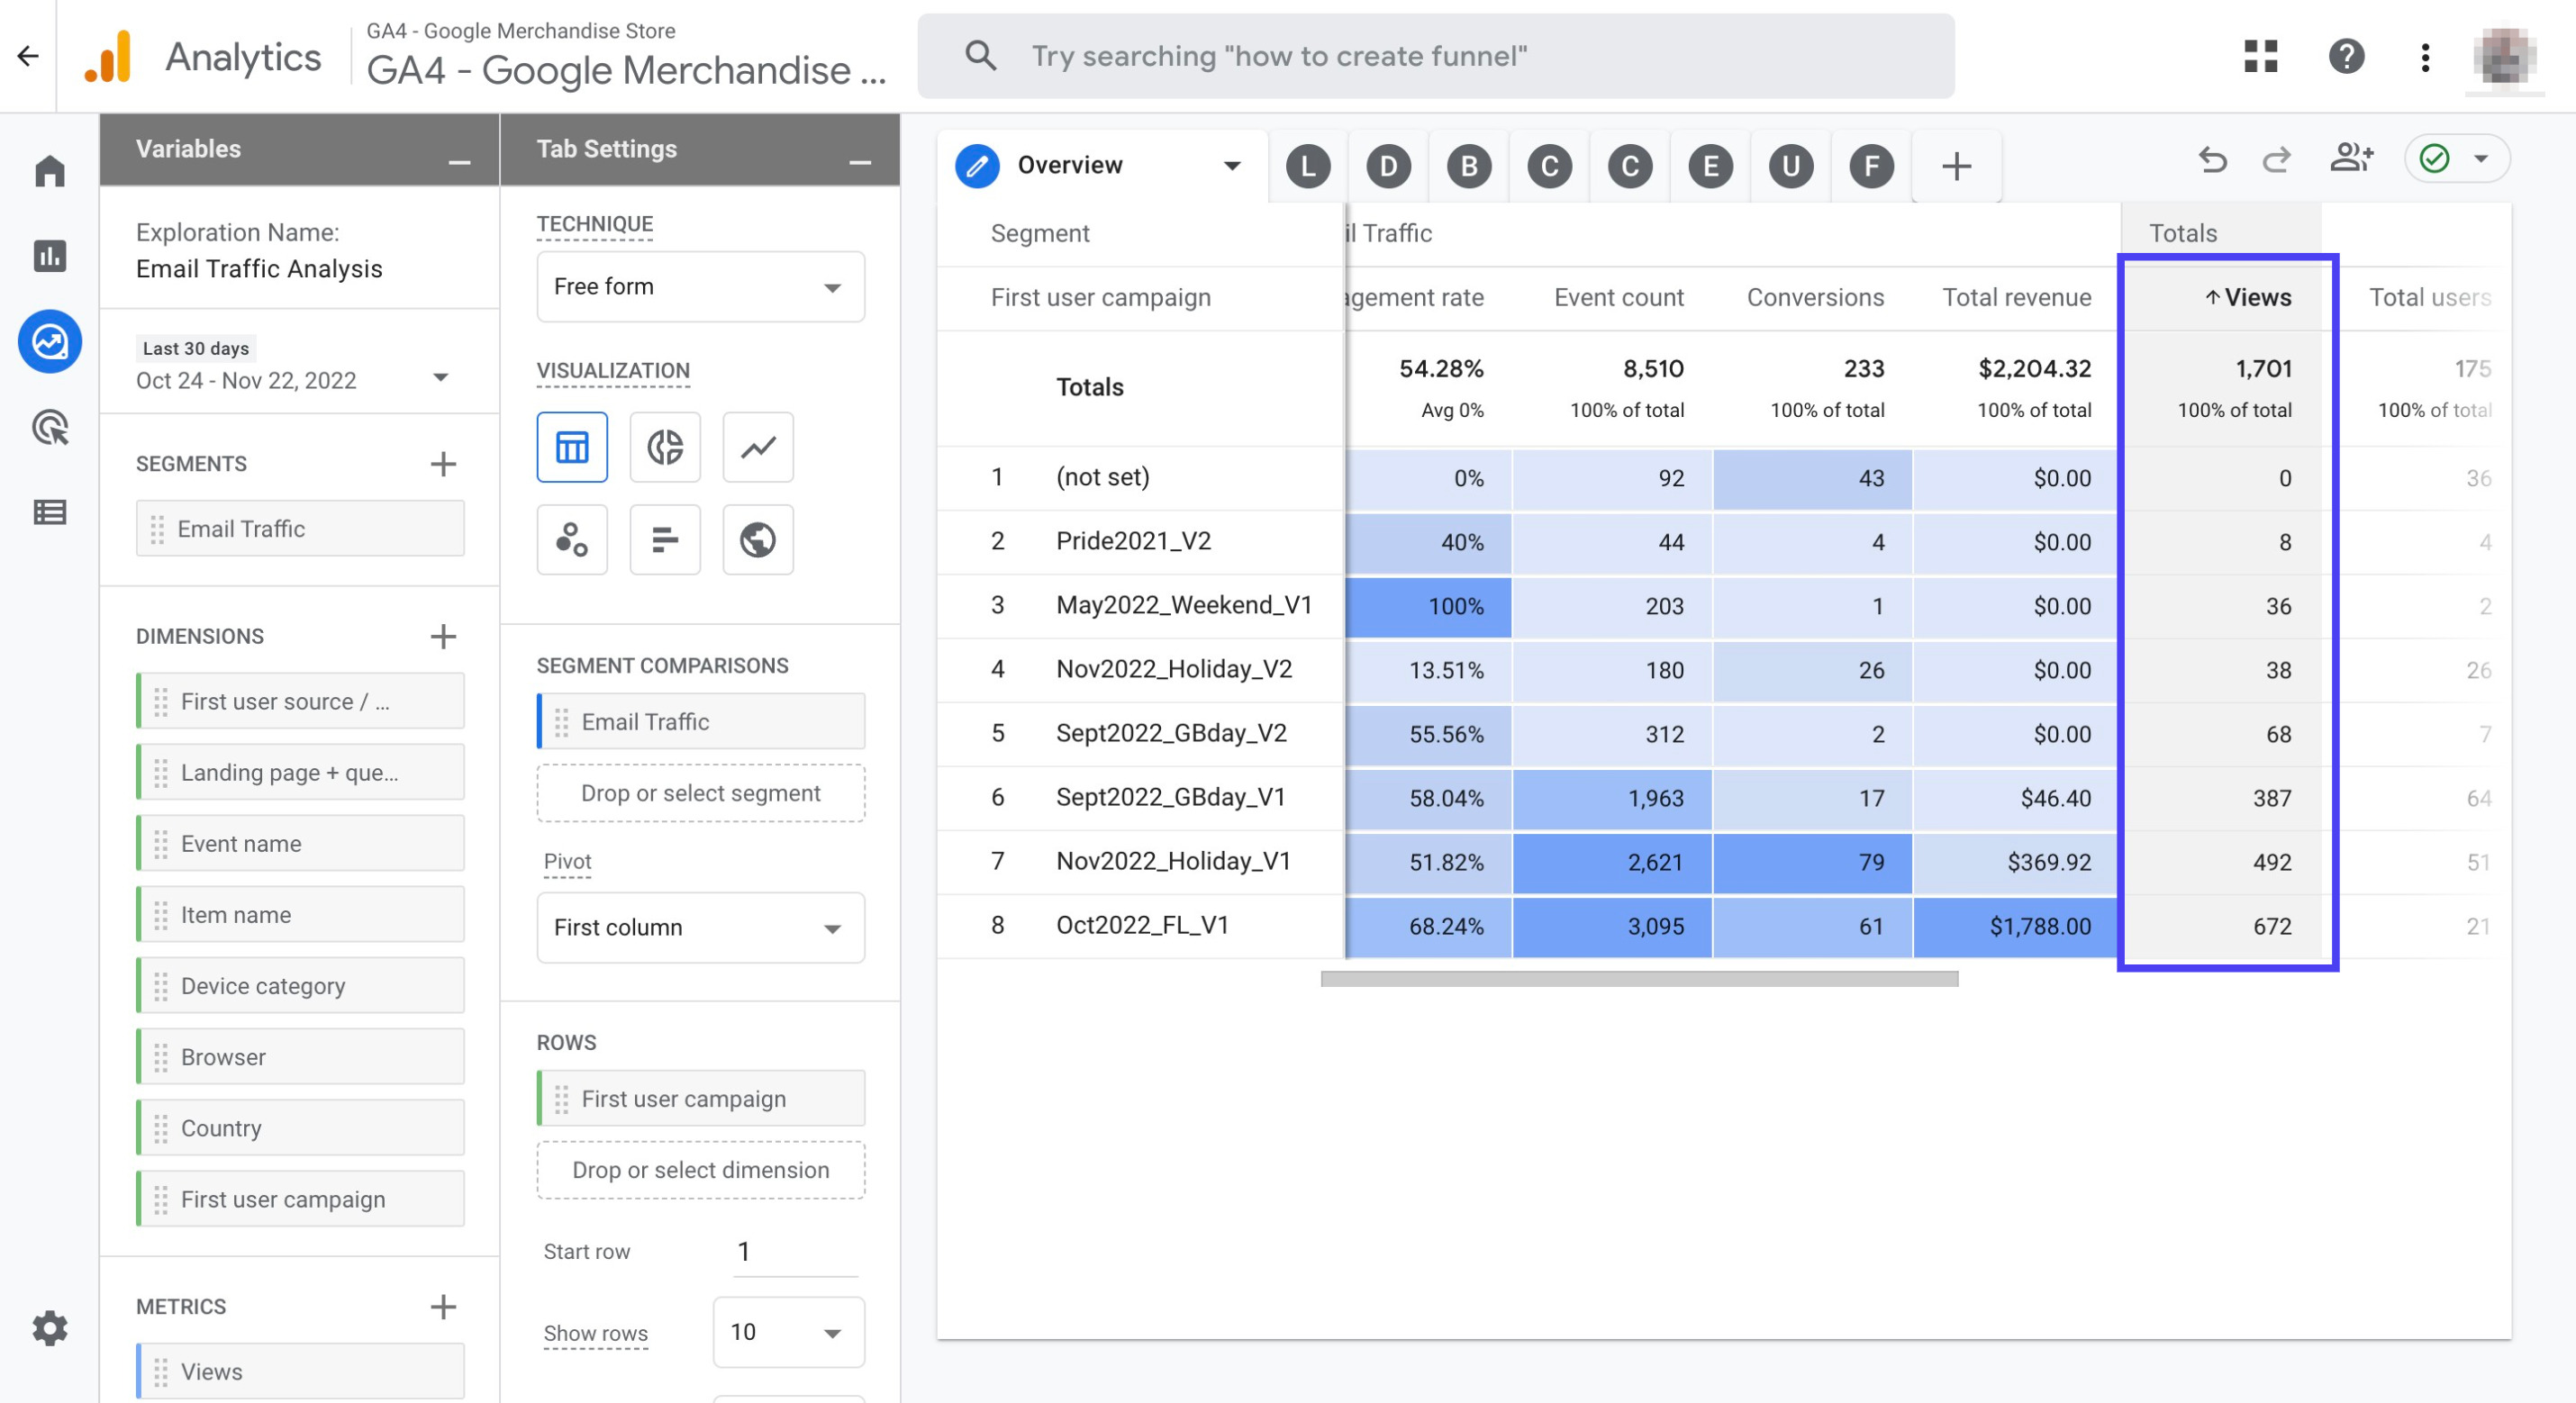This screenshot has width=2576, height=1403.
Task: Add a new metric with plus
Action: (443, 1306)
